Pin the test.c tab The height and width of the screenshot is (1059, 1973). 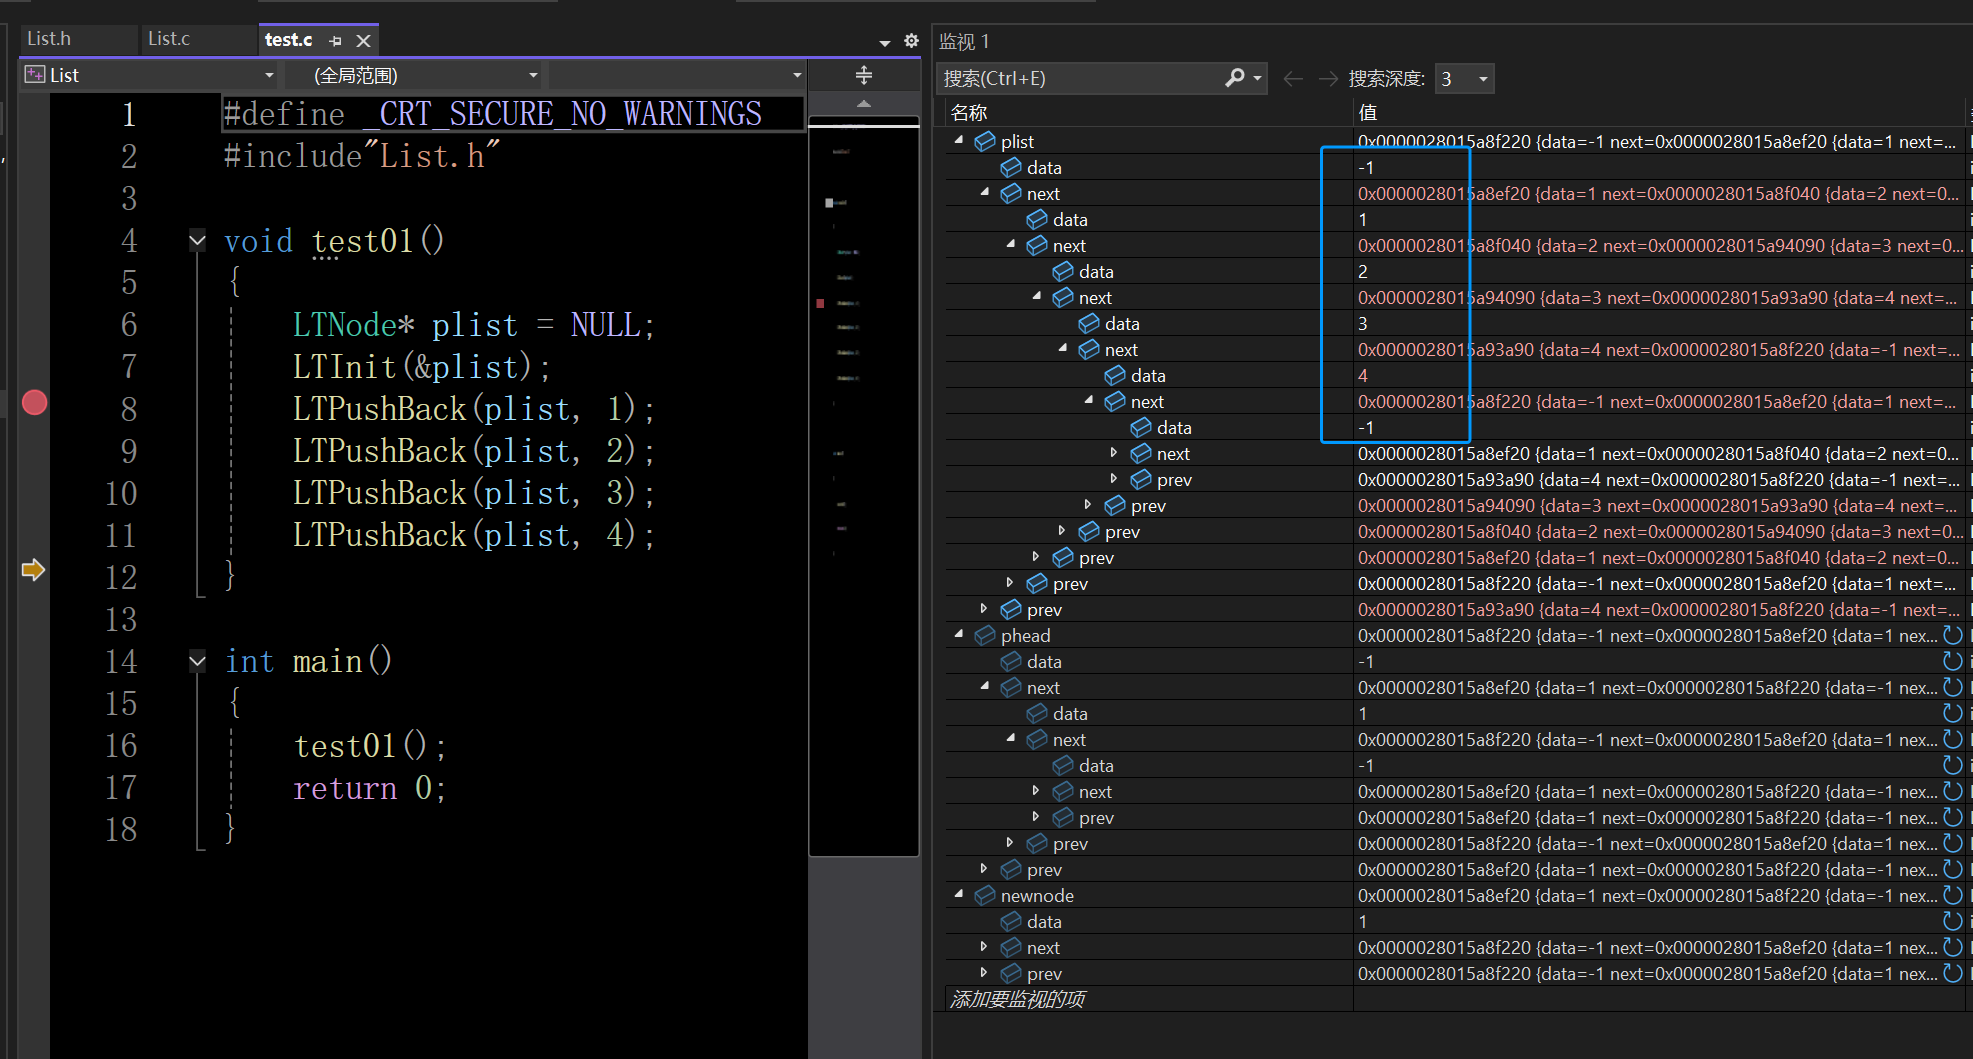coord(336,41)
